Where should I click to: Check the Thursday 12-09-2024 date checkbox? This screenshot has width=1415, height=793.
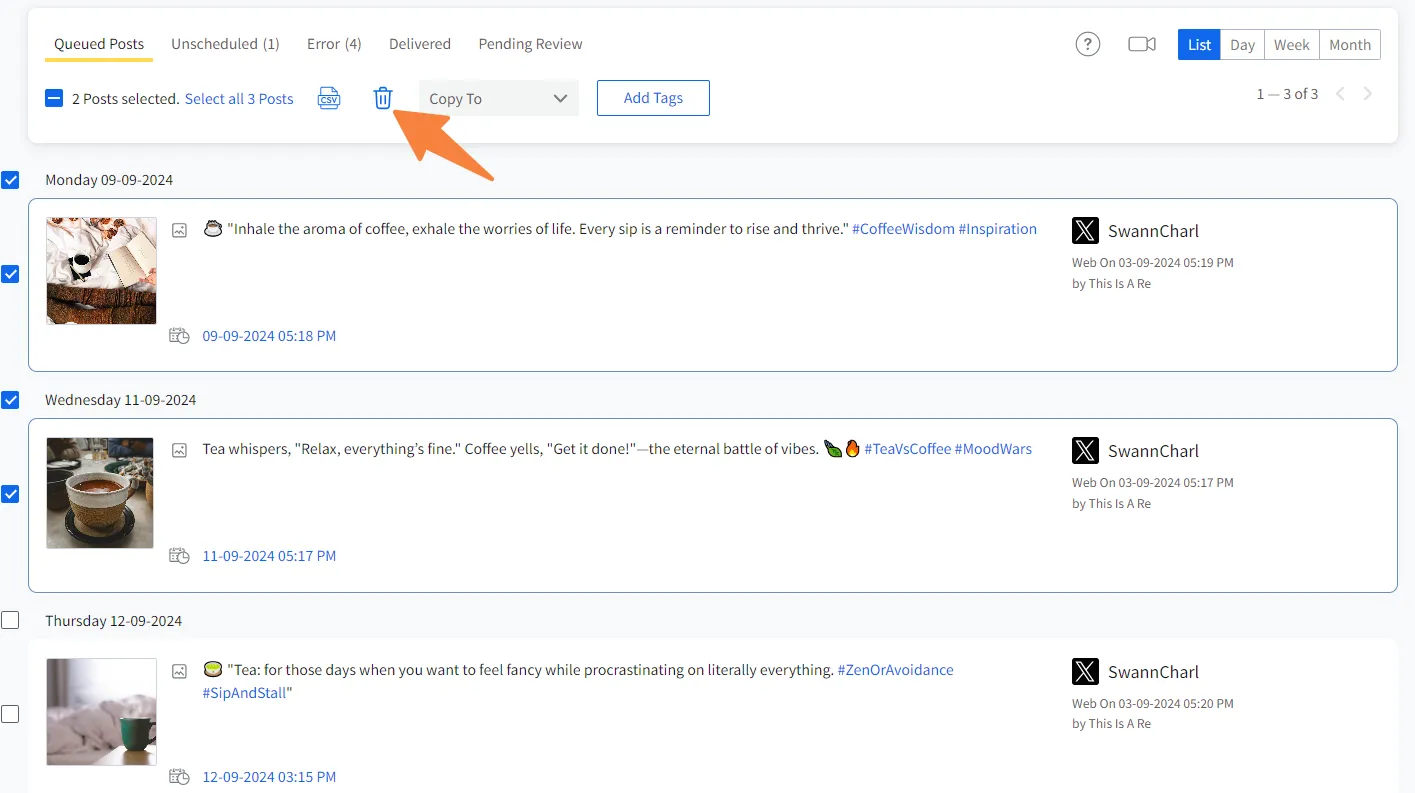tap(10, 620)
